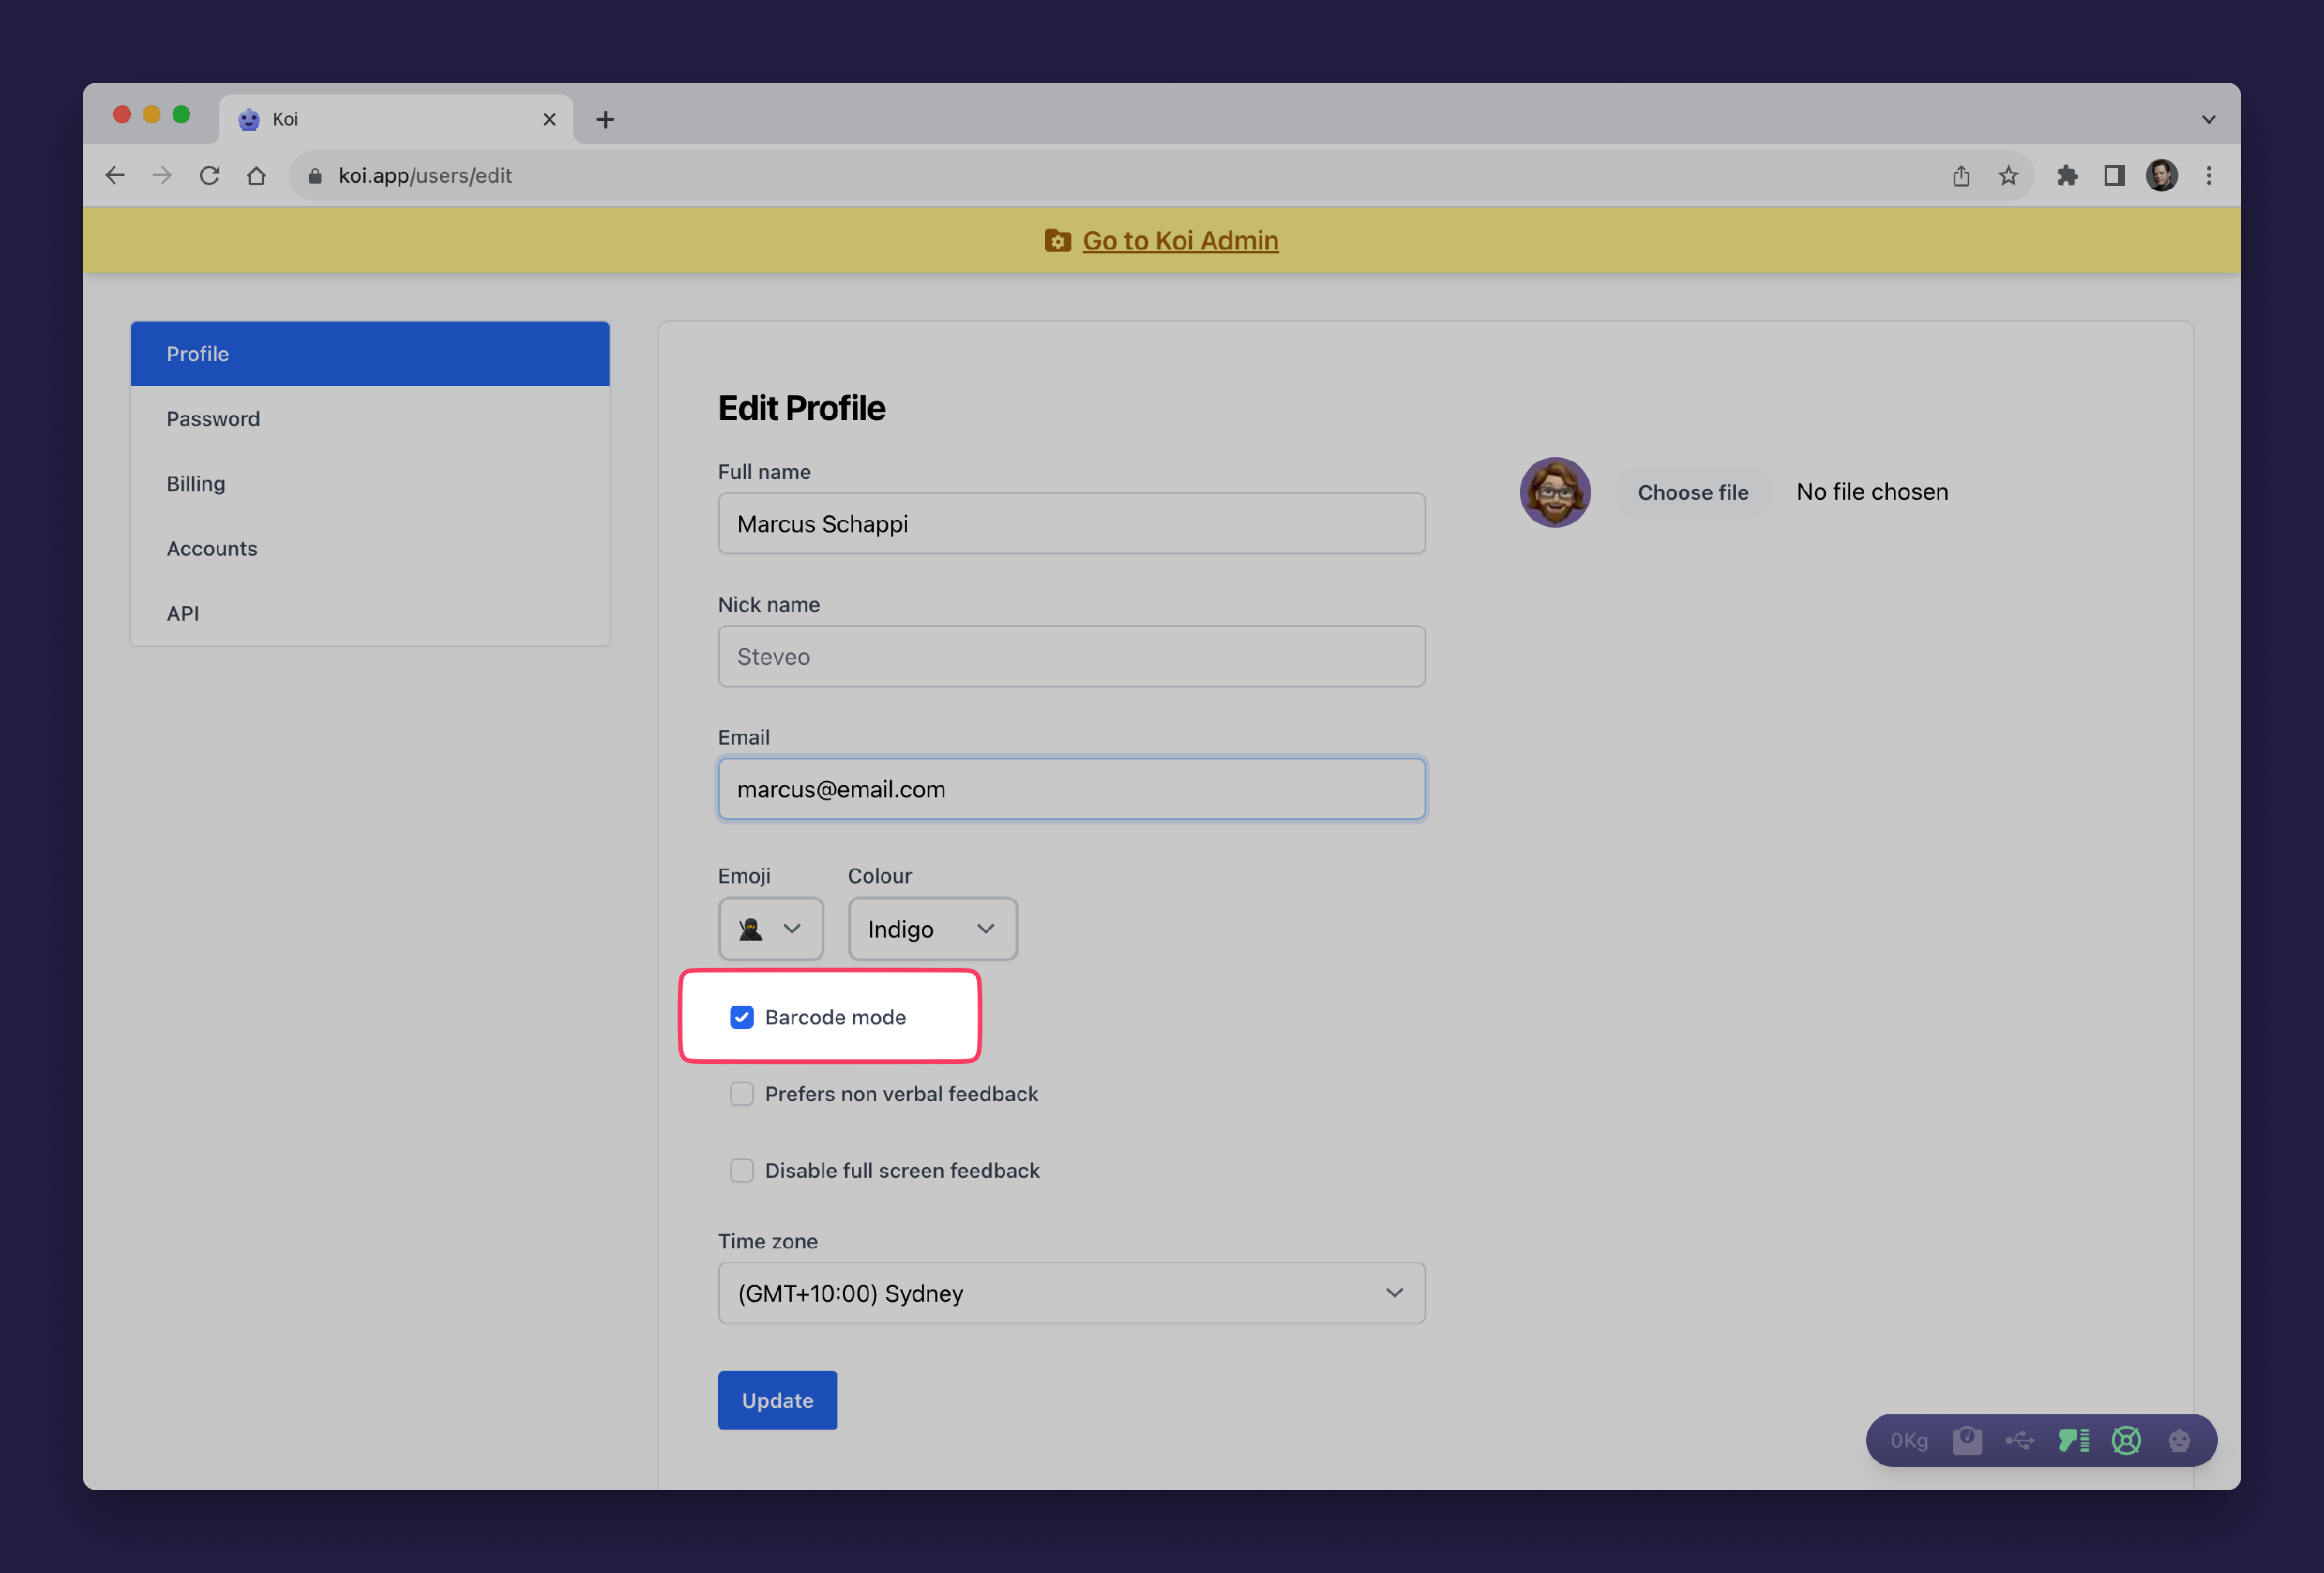The height and width of the screenshot is (1573, 2324).
Task: Click the green barcode scanner icon
Action: point(2073,1440)
